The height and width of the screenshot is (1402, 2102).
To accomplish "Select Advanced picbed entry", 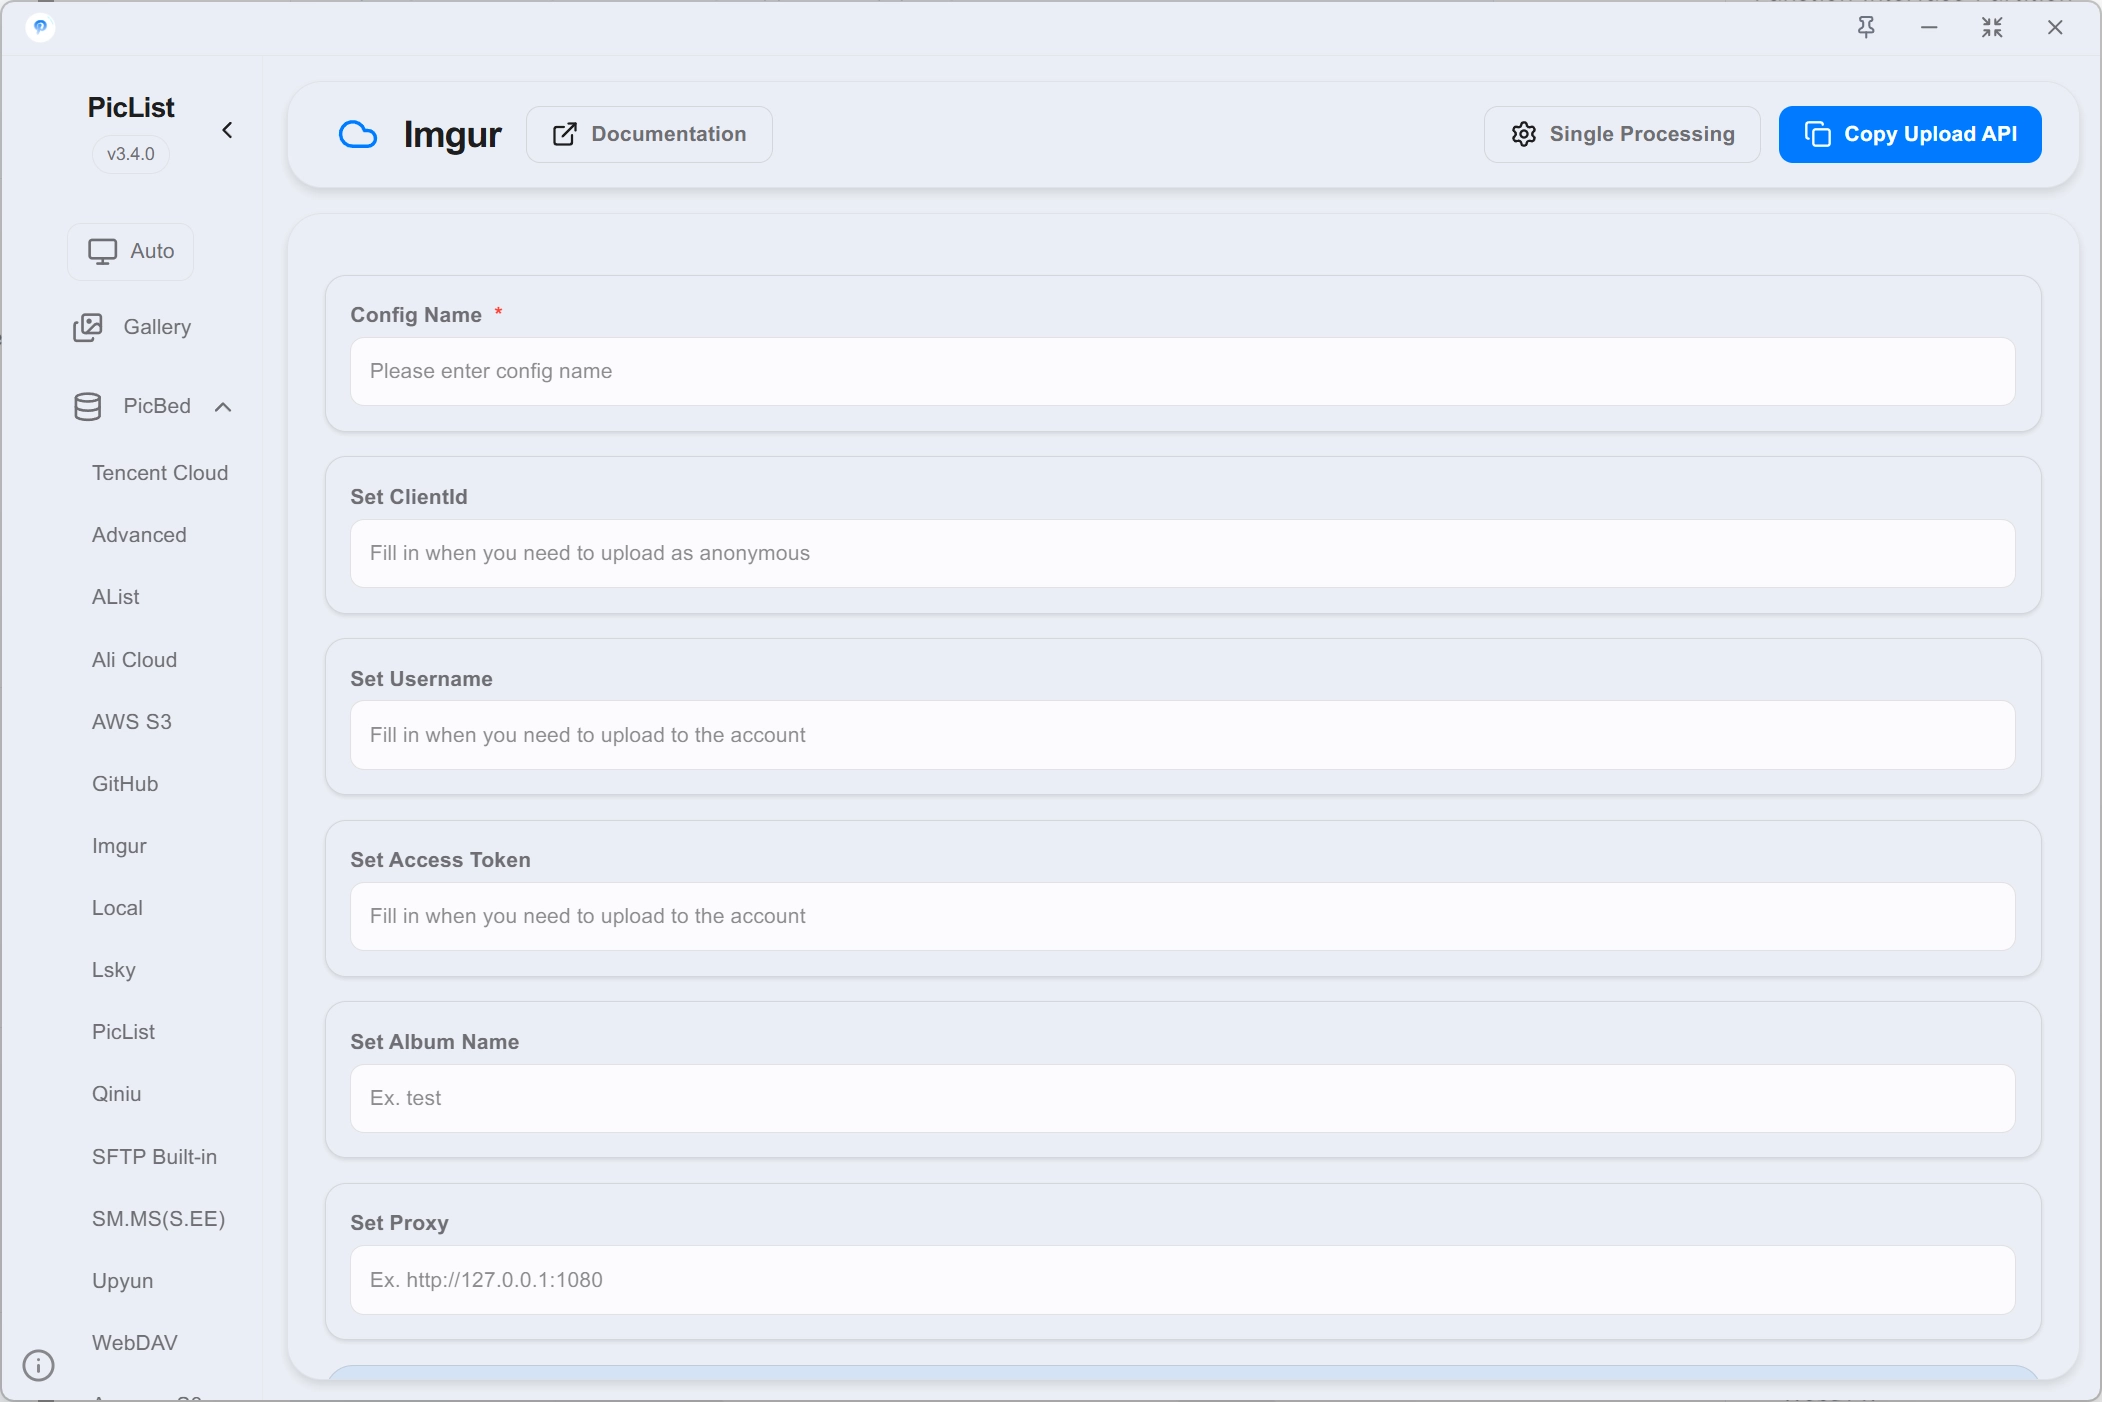I will coord(139,535).
